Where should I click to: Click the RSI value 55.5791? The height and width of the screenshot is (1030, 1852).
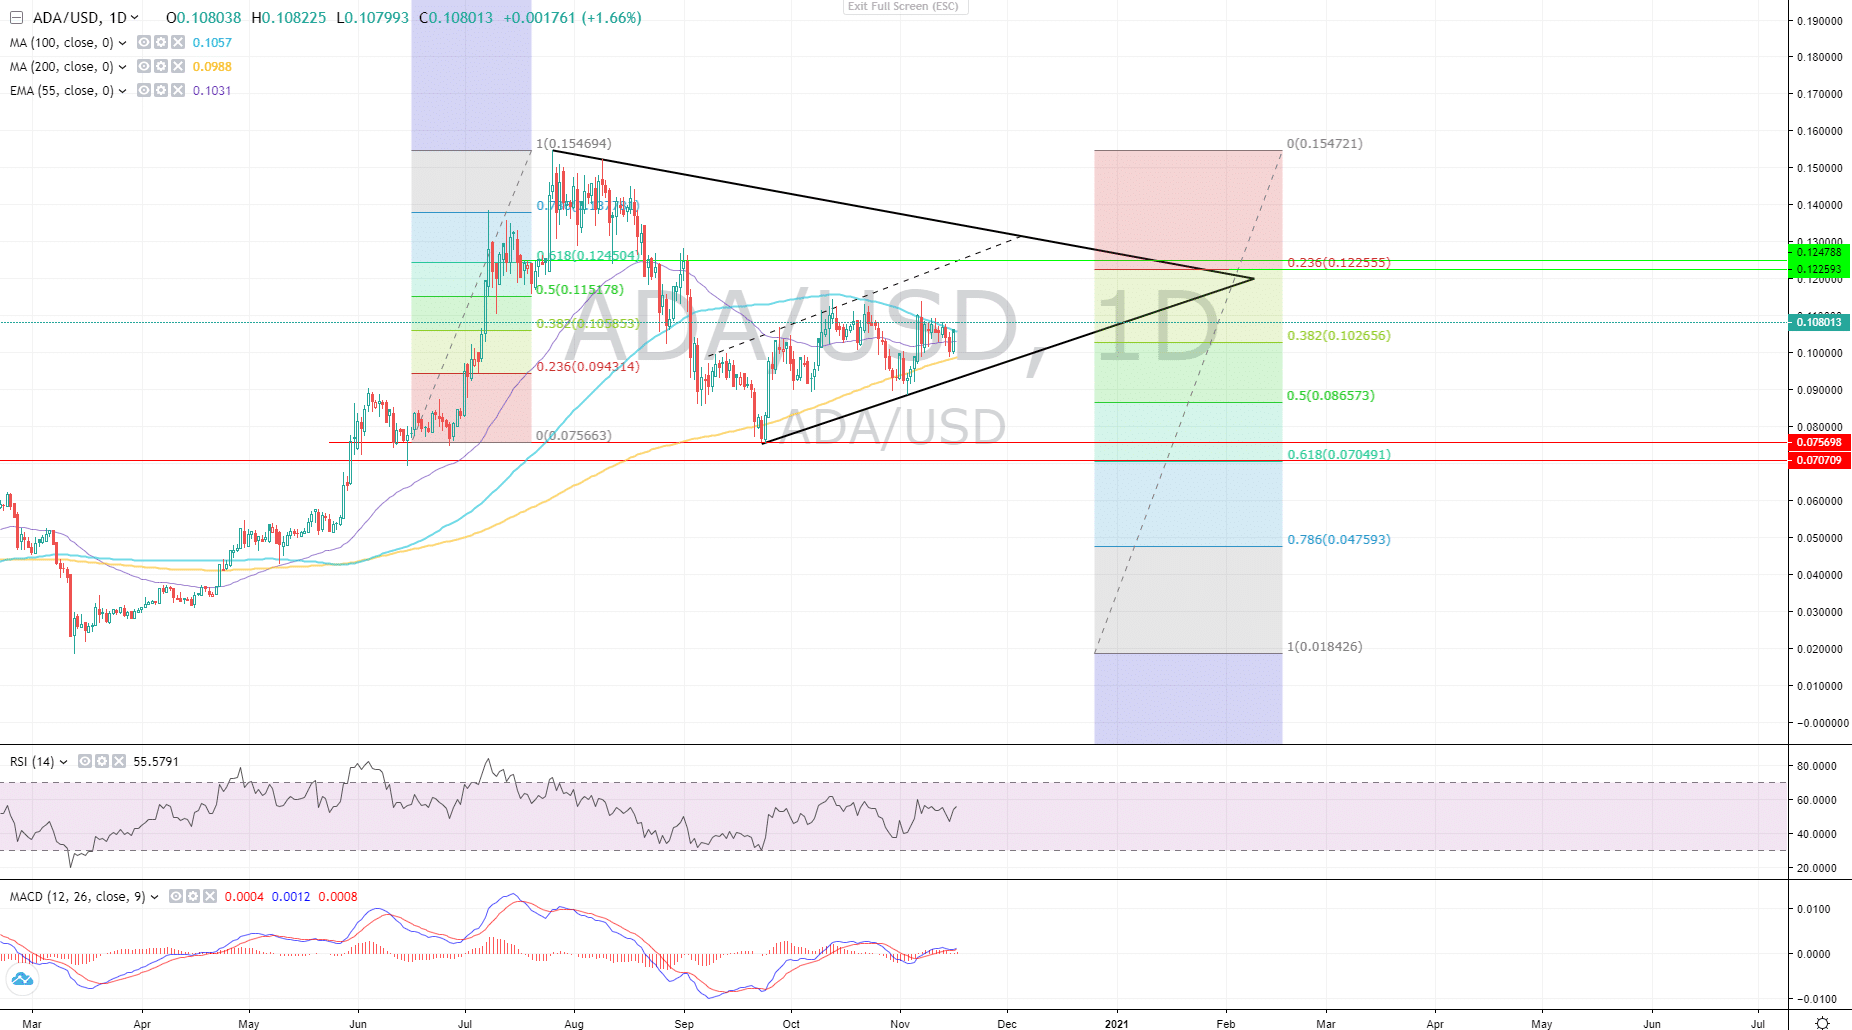click(x=156, y=762)
